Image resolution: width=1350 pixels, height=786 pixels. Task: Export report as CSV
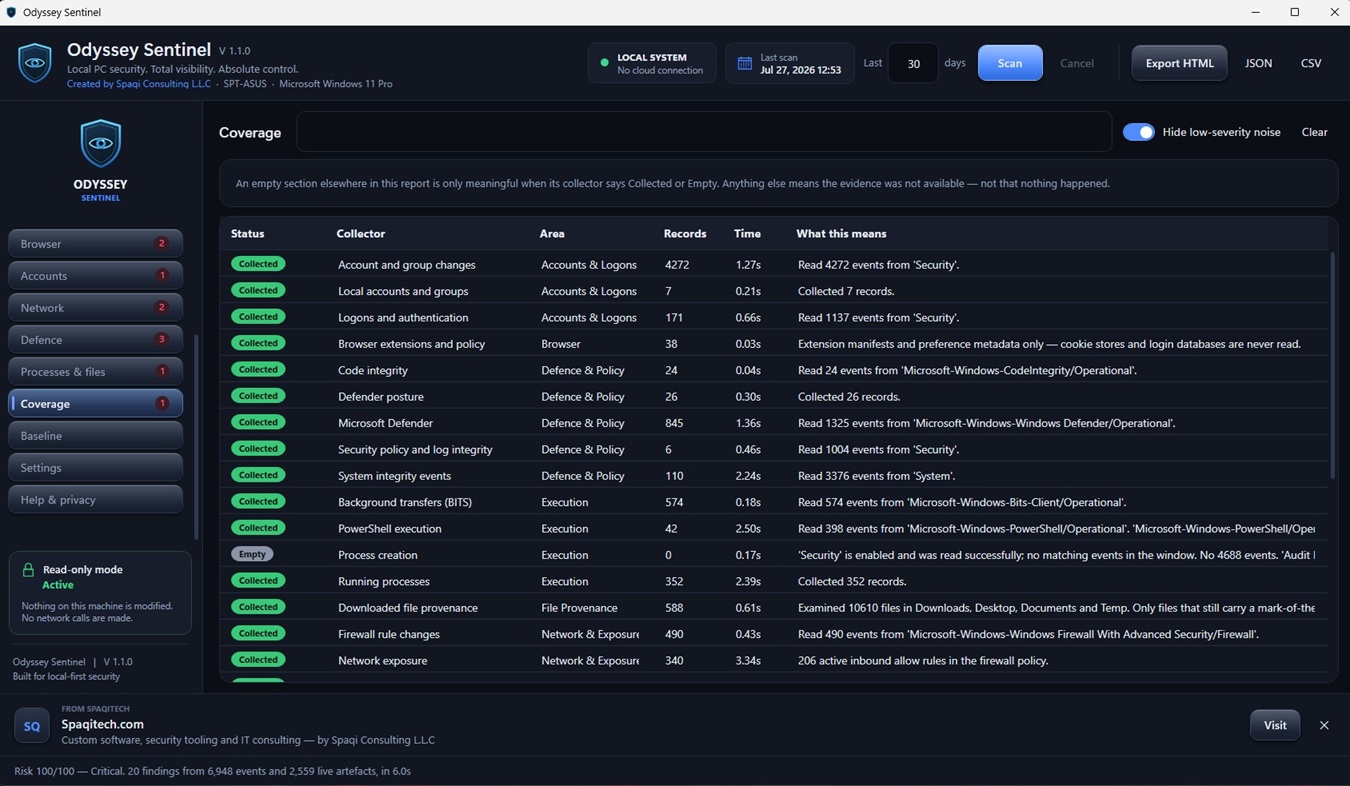1311,63
